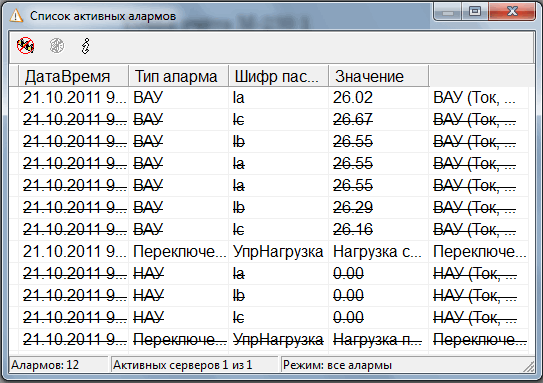Screen dimensions: 543x383
Task: Click НАУ type in the Ia row
Action: tap(178, 274)
